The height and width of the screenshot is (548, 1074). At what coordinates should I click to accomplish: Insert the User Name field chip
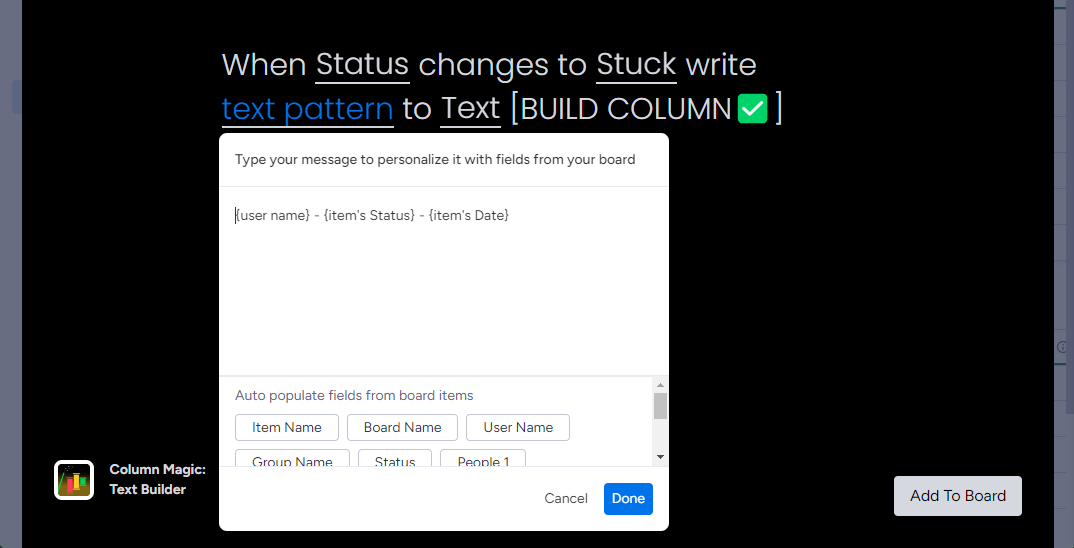click(x=518, y=427)
